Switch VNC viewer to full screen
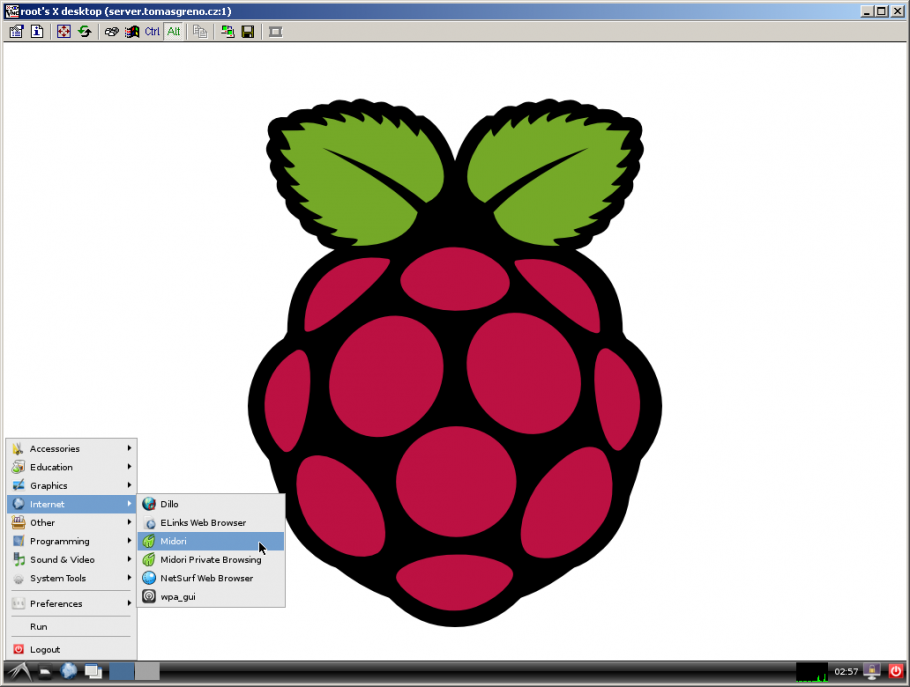Image resolution: width=910 pixels, height=687 pixels. tap(64, 31)
